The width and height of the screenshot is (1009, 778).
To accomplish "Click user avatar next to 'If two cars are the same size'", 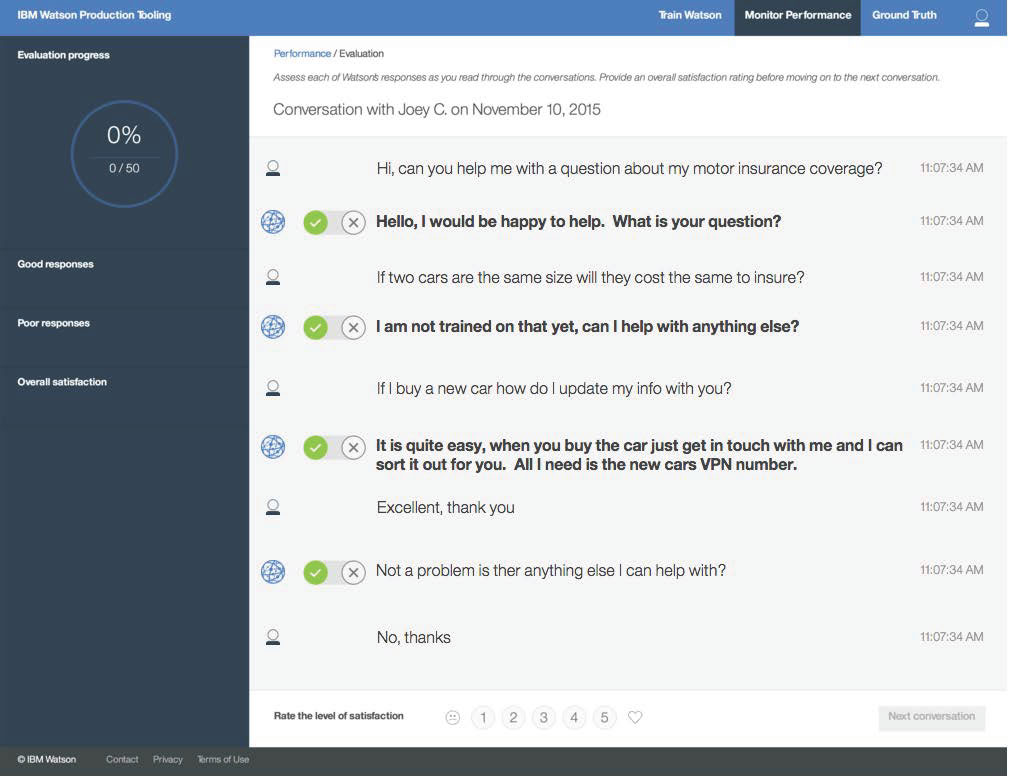I will point(273,277).
